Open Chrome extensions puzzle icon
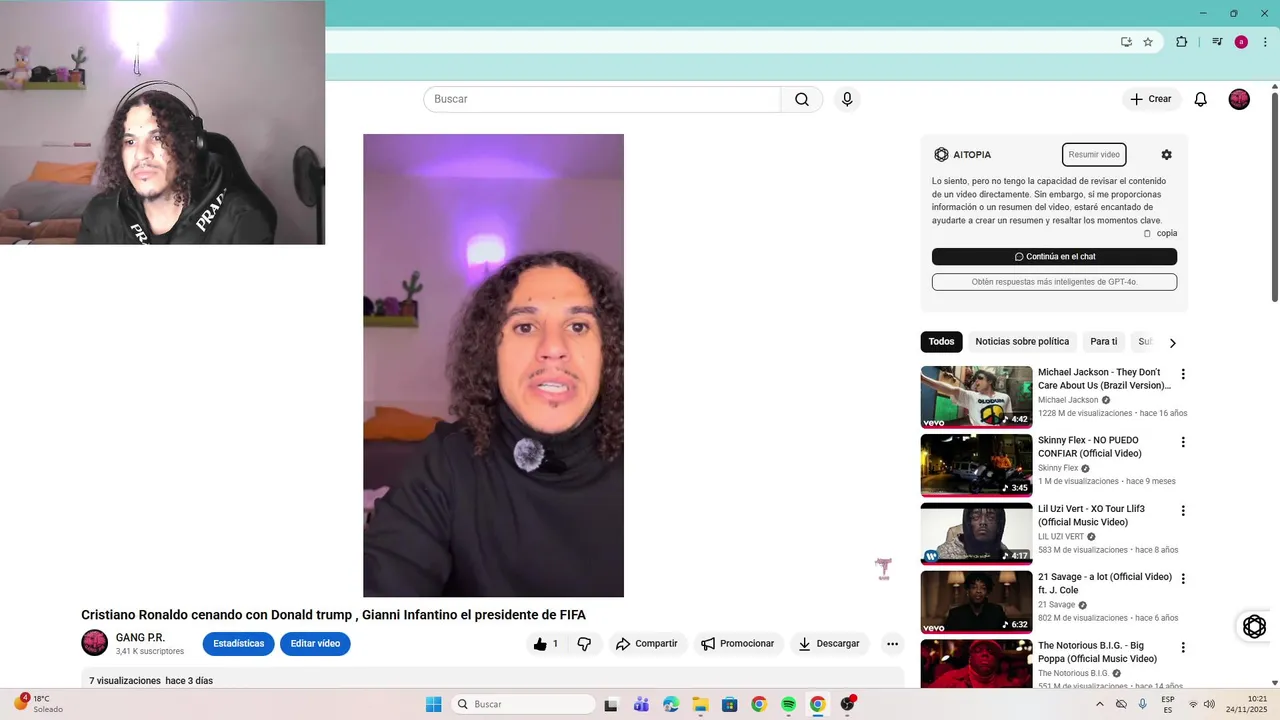This screenshot has width=1280, height=720. [x=1182, y=42]
